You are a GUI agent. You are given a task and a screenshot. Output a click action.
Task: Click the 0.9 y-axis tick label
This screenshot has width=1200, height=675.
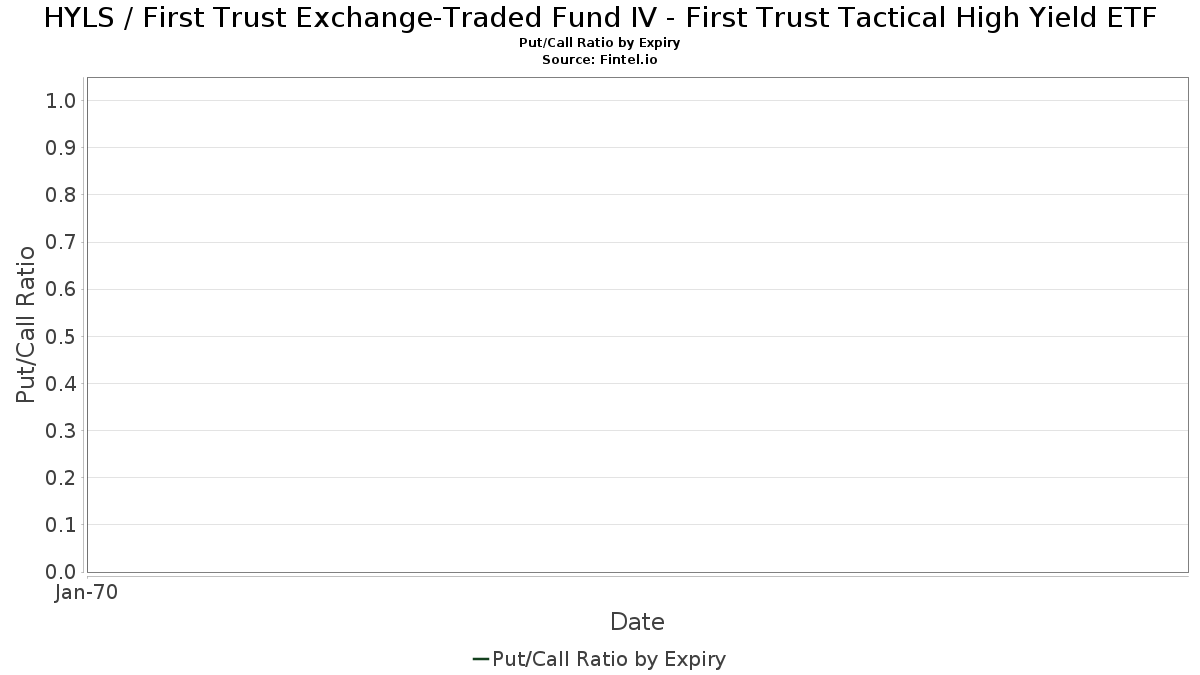pos(61,148)
